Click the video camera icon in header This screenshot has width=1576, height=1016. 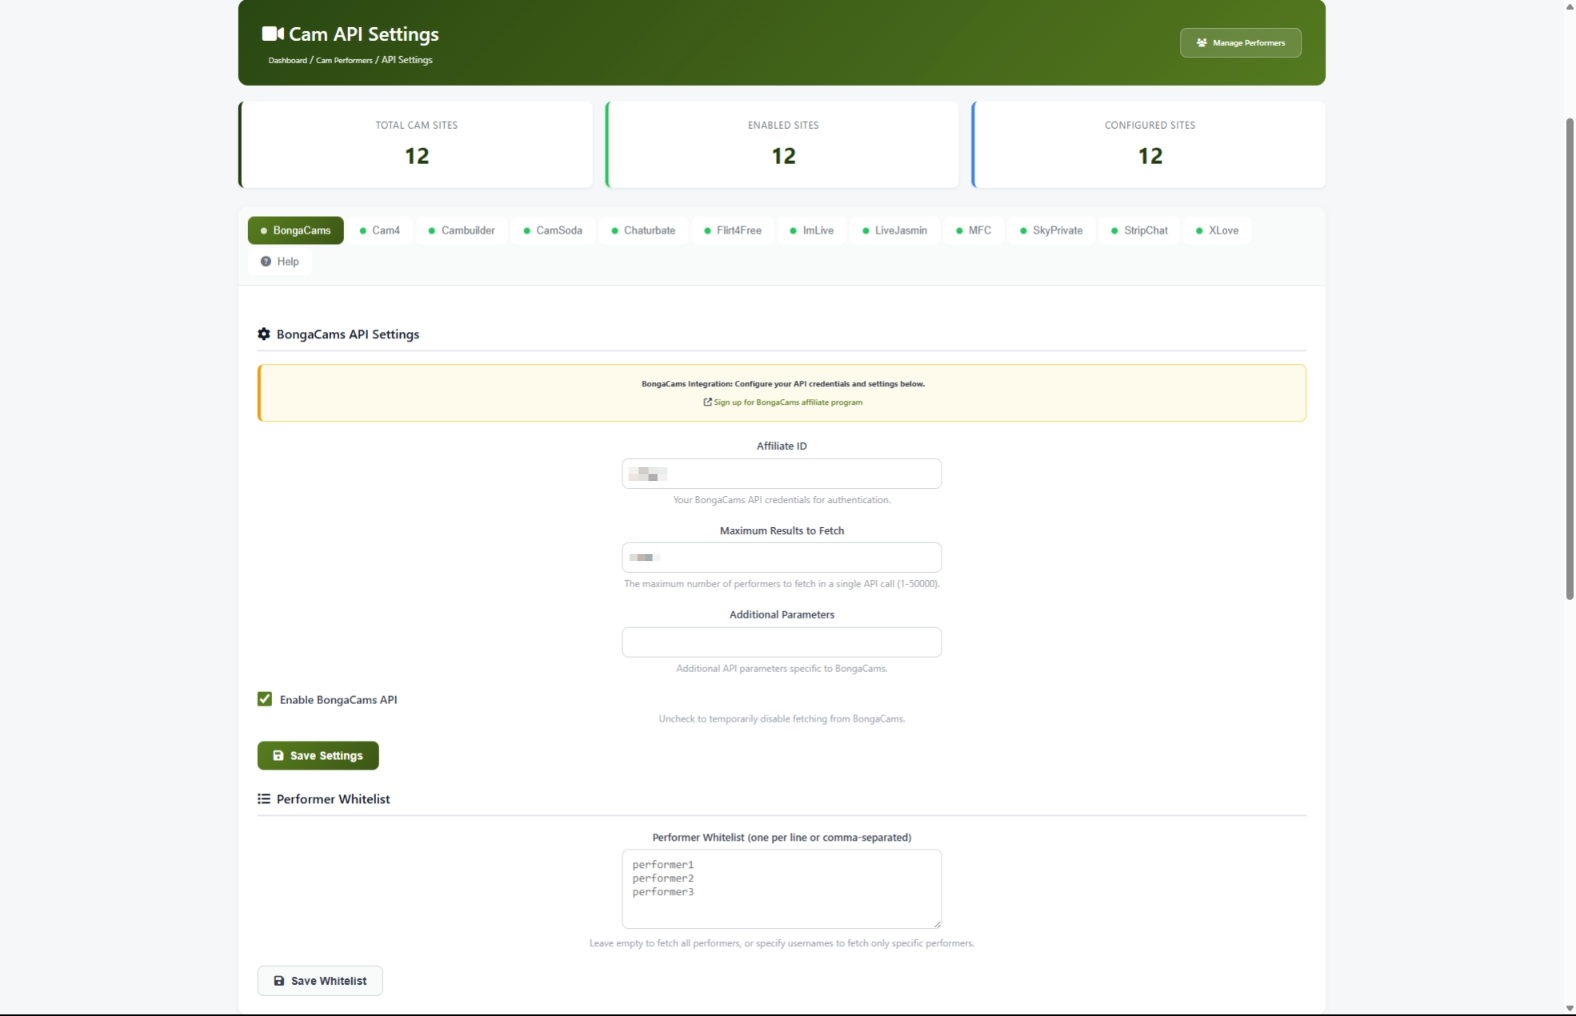[x=272, y=34]
